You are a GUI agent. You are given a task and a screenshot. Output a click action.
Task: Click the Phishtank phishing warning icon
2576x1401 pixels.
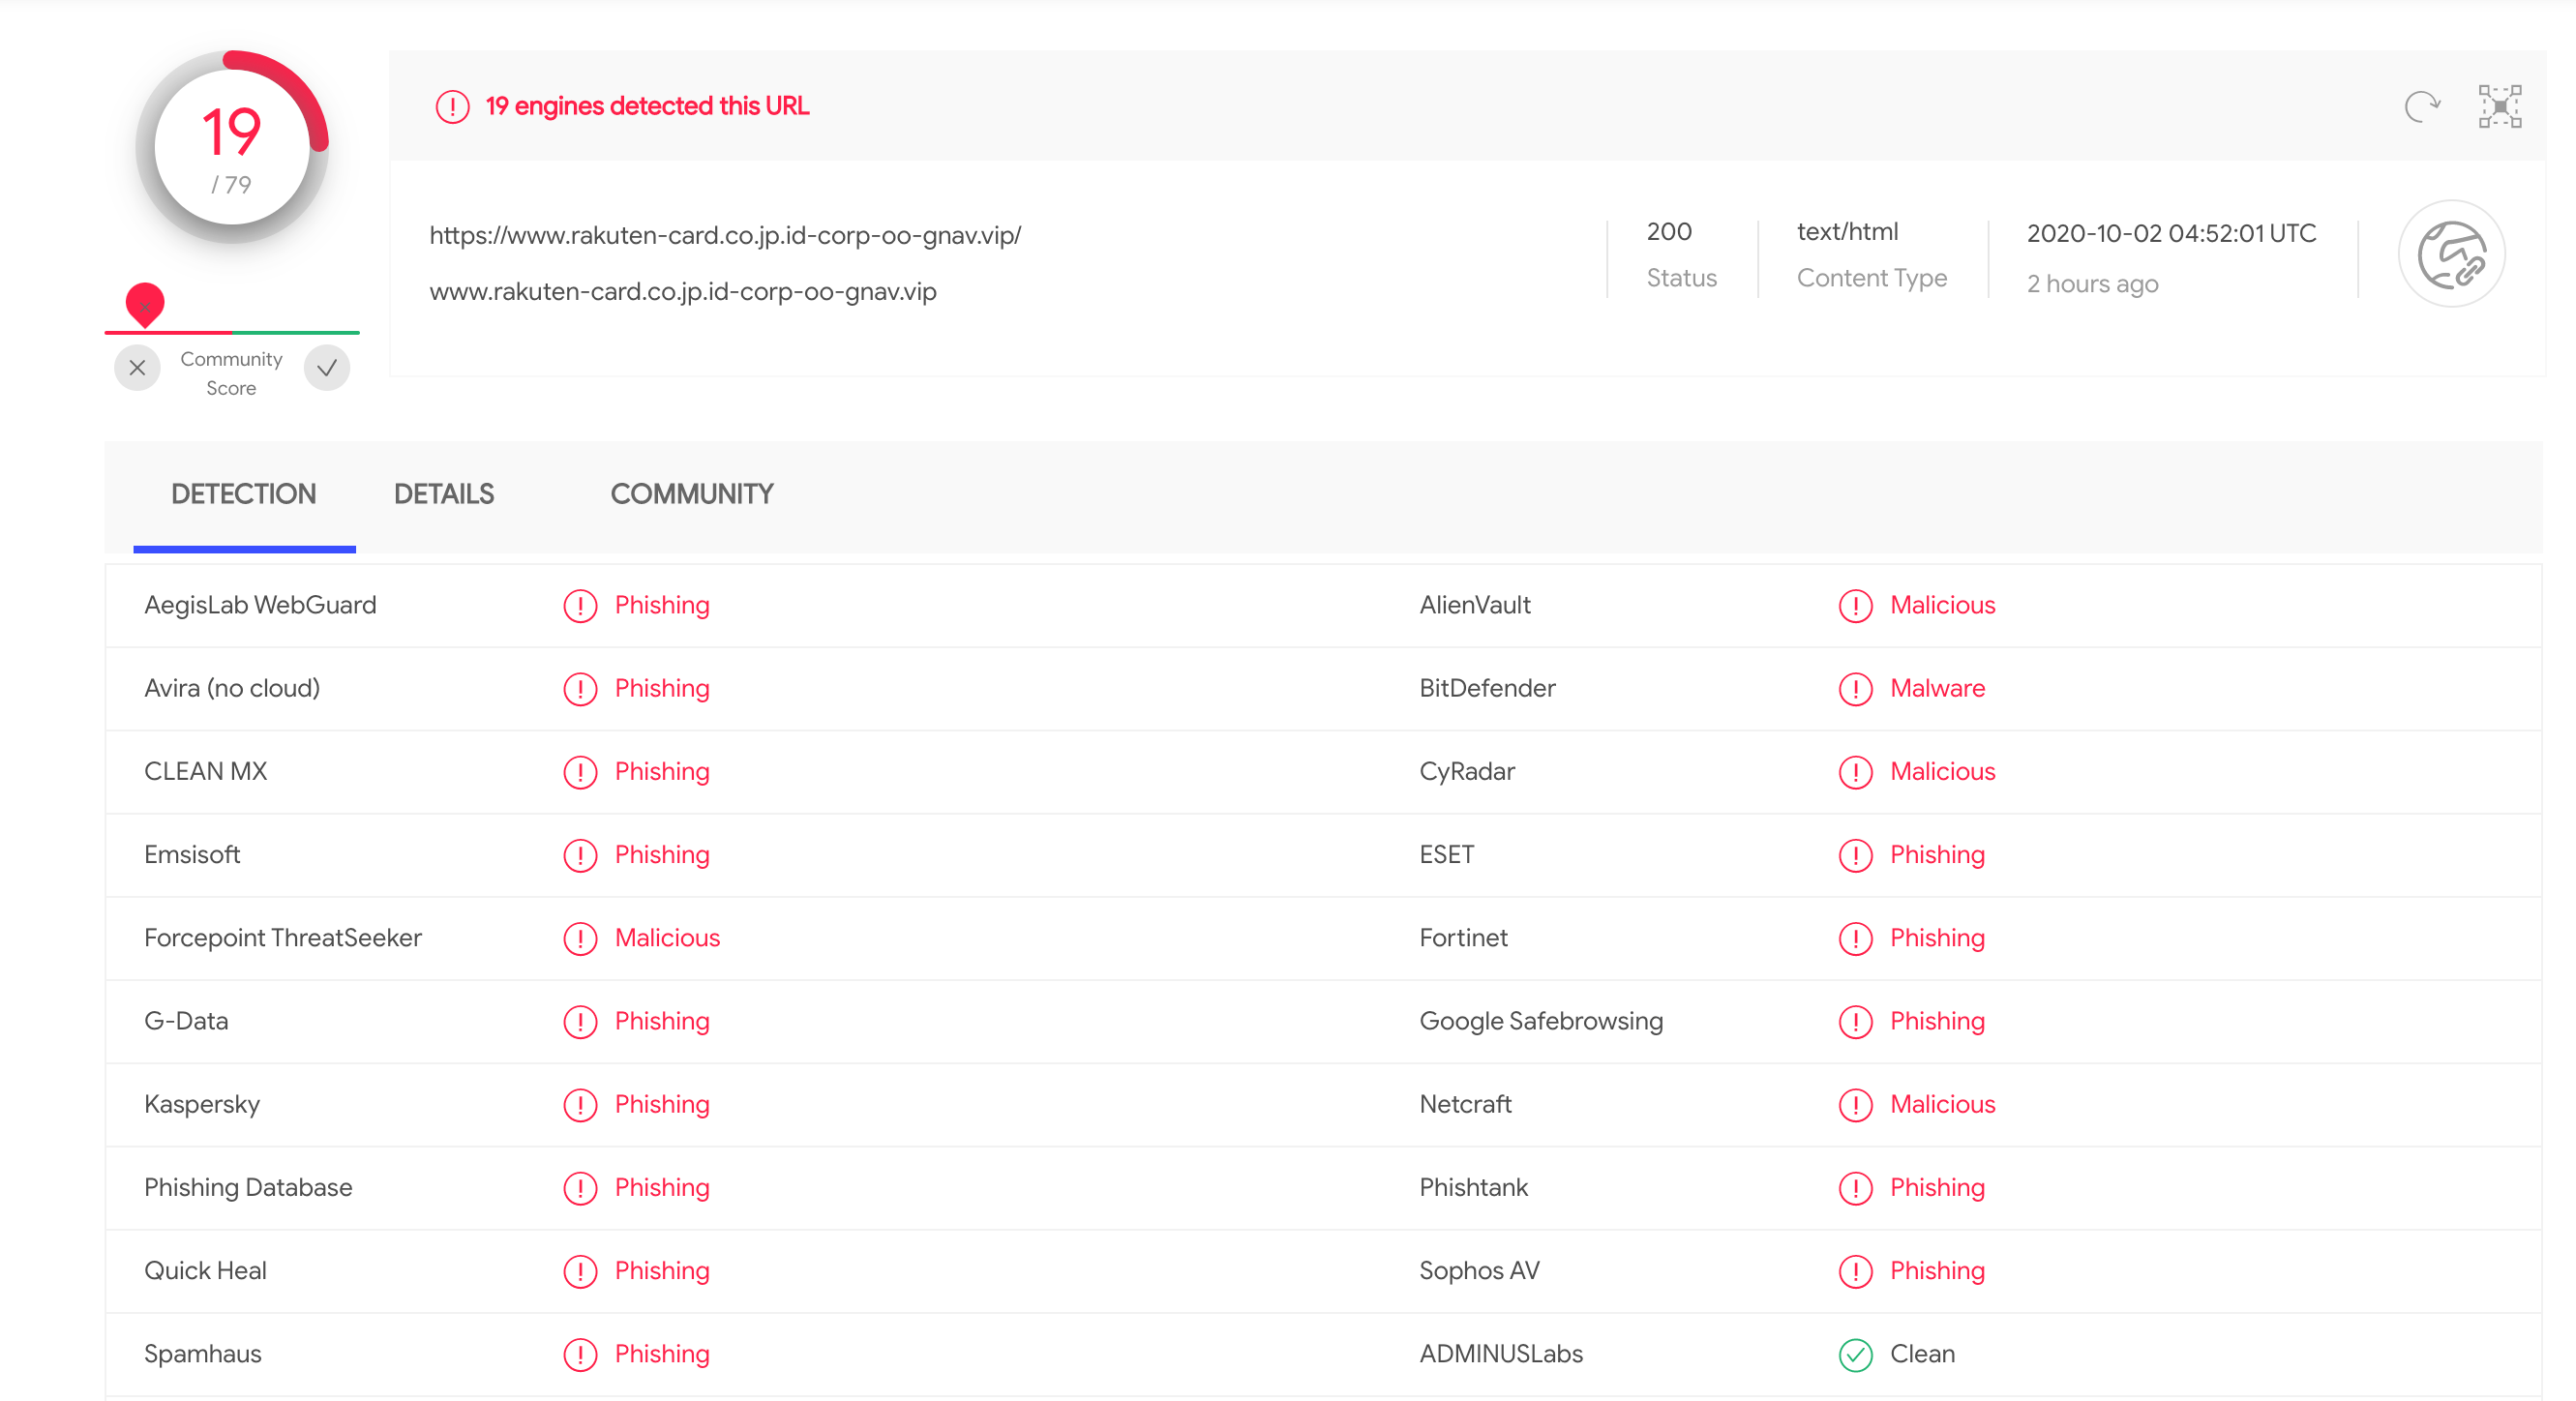click(x=1855, y=1187)
